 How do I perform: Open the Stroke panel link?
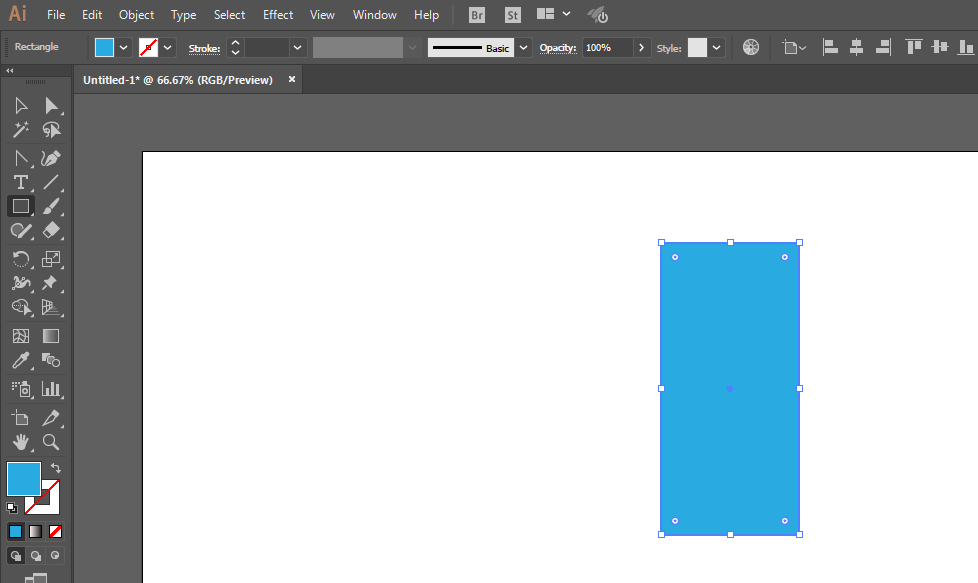click(204, 49)
